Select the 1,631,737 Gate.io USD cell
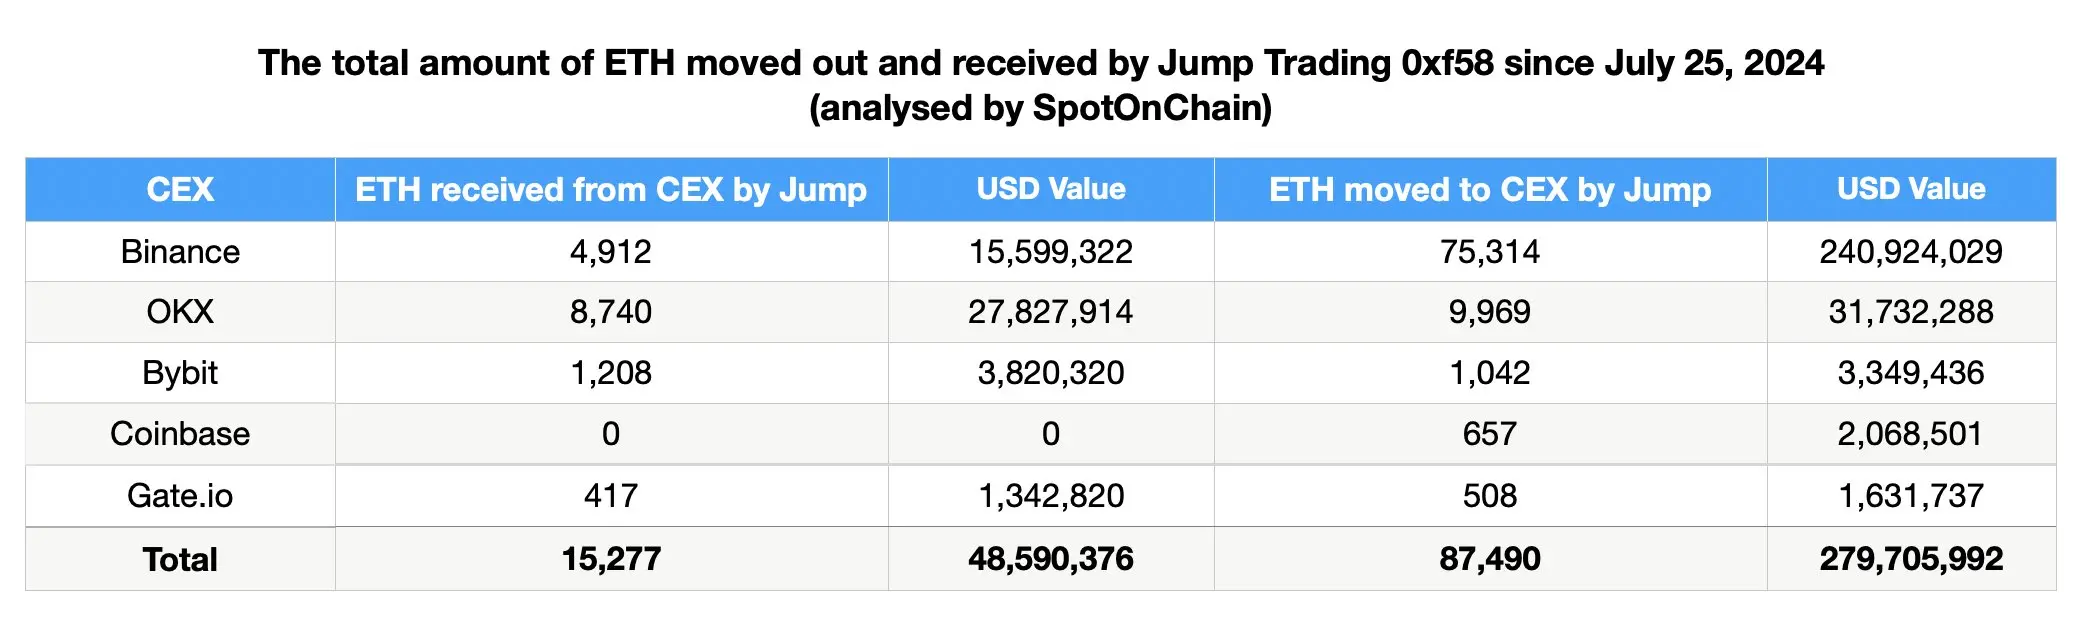Screen dimensions: 2084x622 point(1911,496)
